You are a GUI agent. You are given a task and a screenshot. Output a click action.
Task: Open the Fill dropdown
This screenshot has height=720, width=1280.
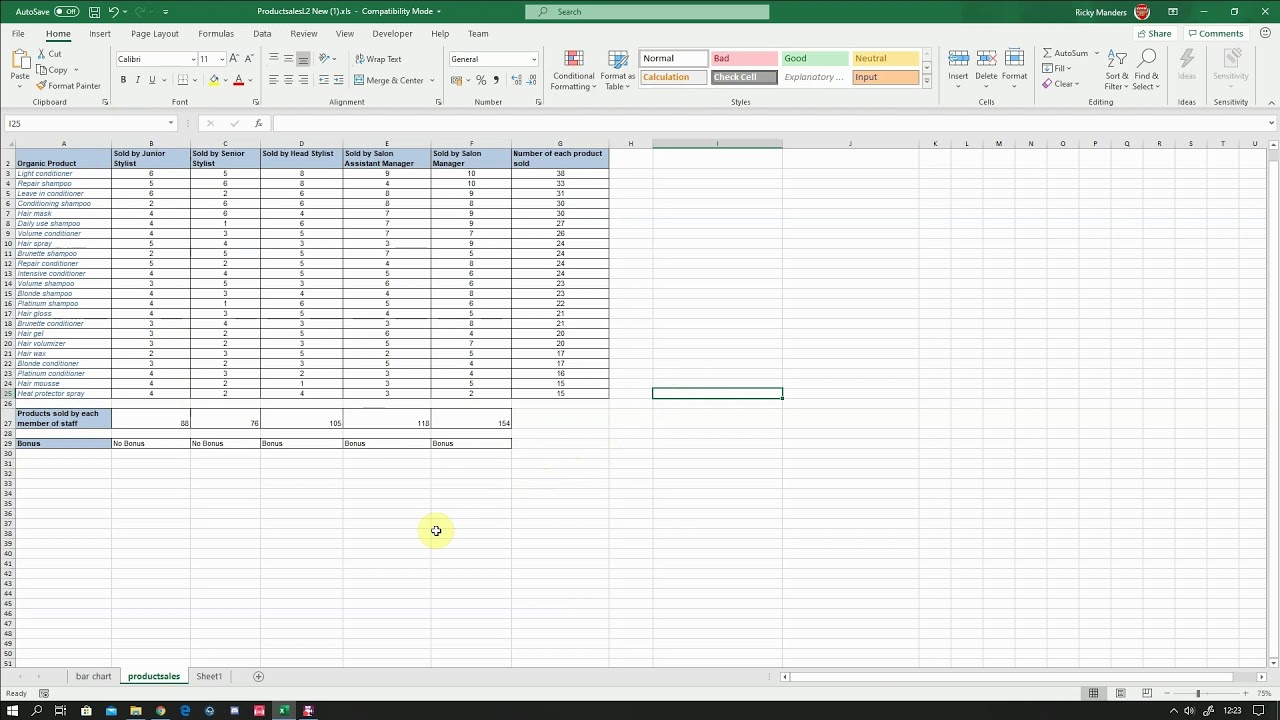coord(1057,69)
